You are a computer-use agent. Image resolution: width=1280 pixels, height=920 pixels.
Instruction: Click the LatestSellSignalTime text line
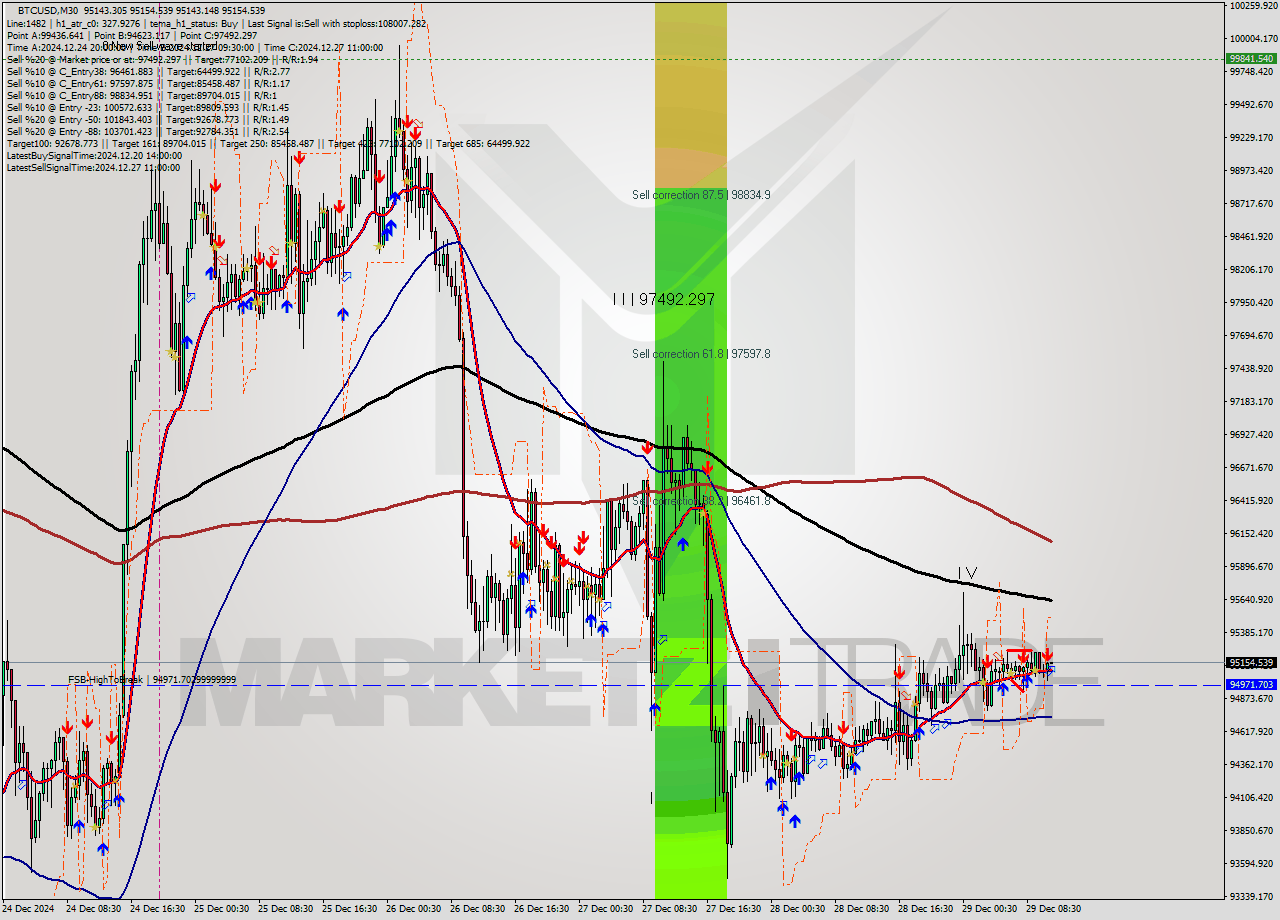click(94, 167)
